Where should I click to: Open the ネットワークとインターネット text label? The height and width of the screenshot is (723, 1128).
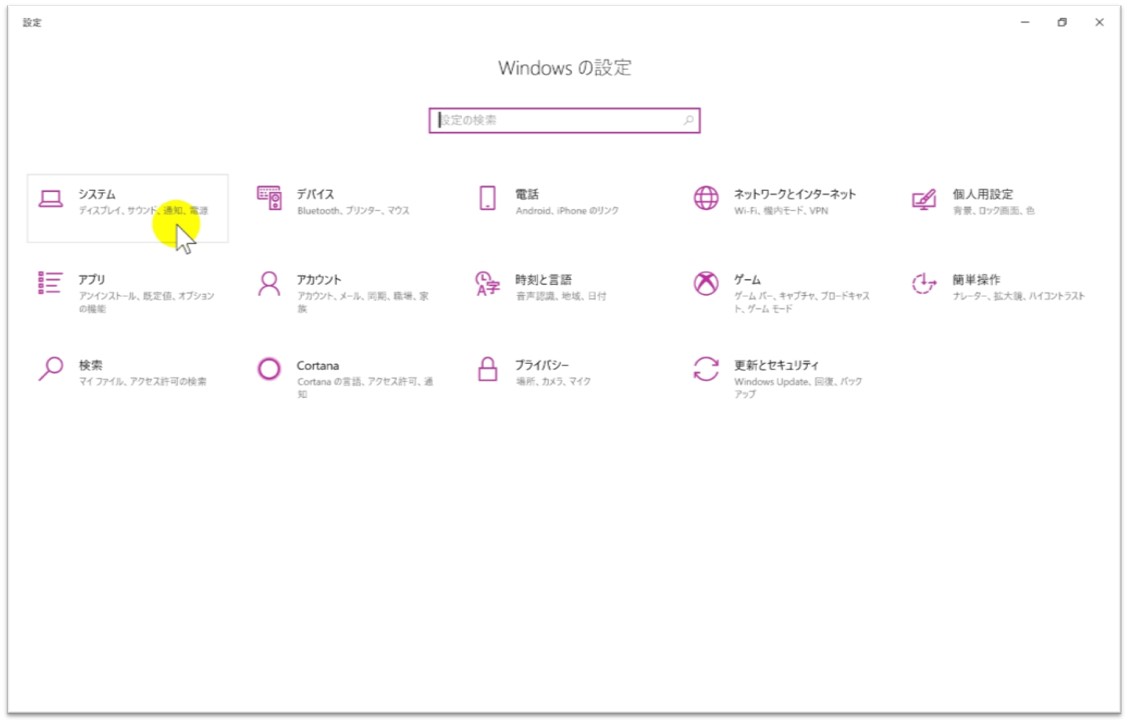(x=794, y=194)
